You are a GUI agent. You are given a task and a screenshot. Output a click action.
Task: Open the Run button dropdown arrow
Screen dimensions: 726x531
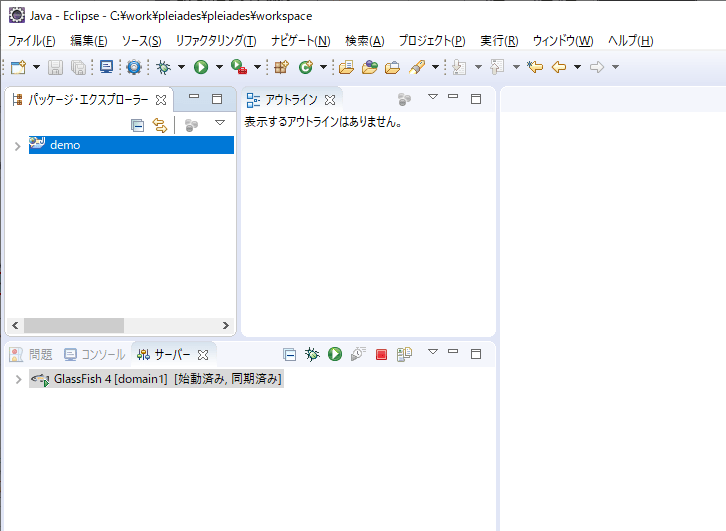click(218, 67)
